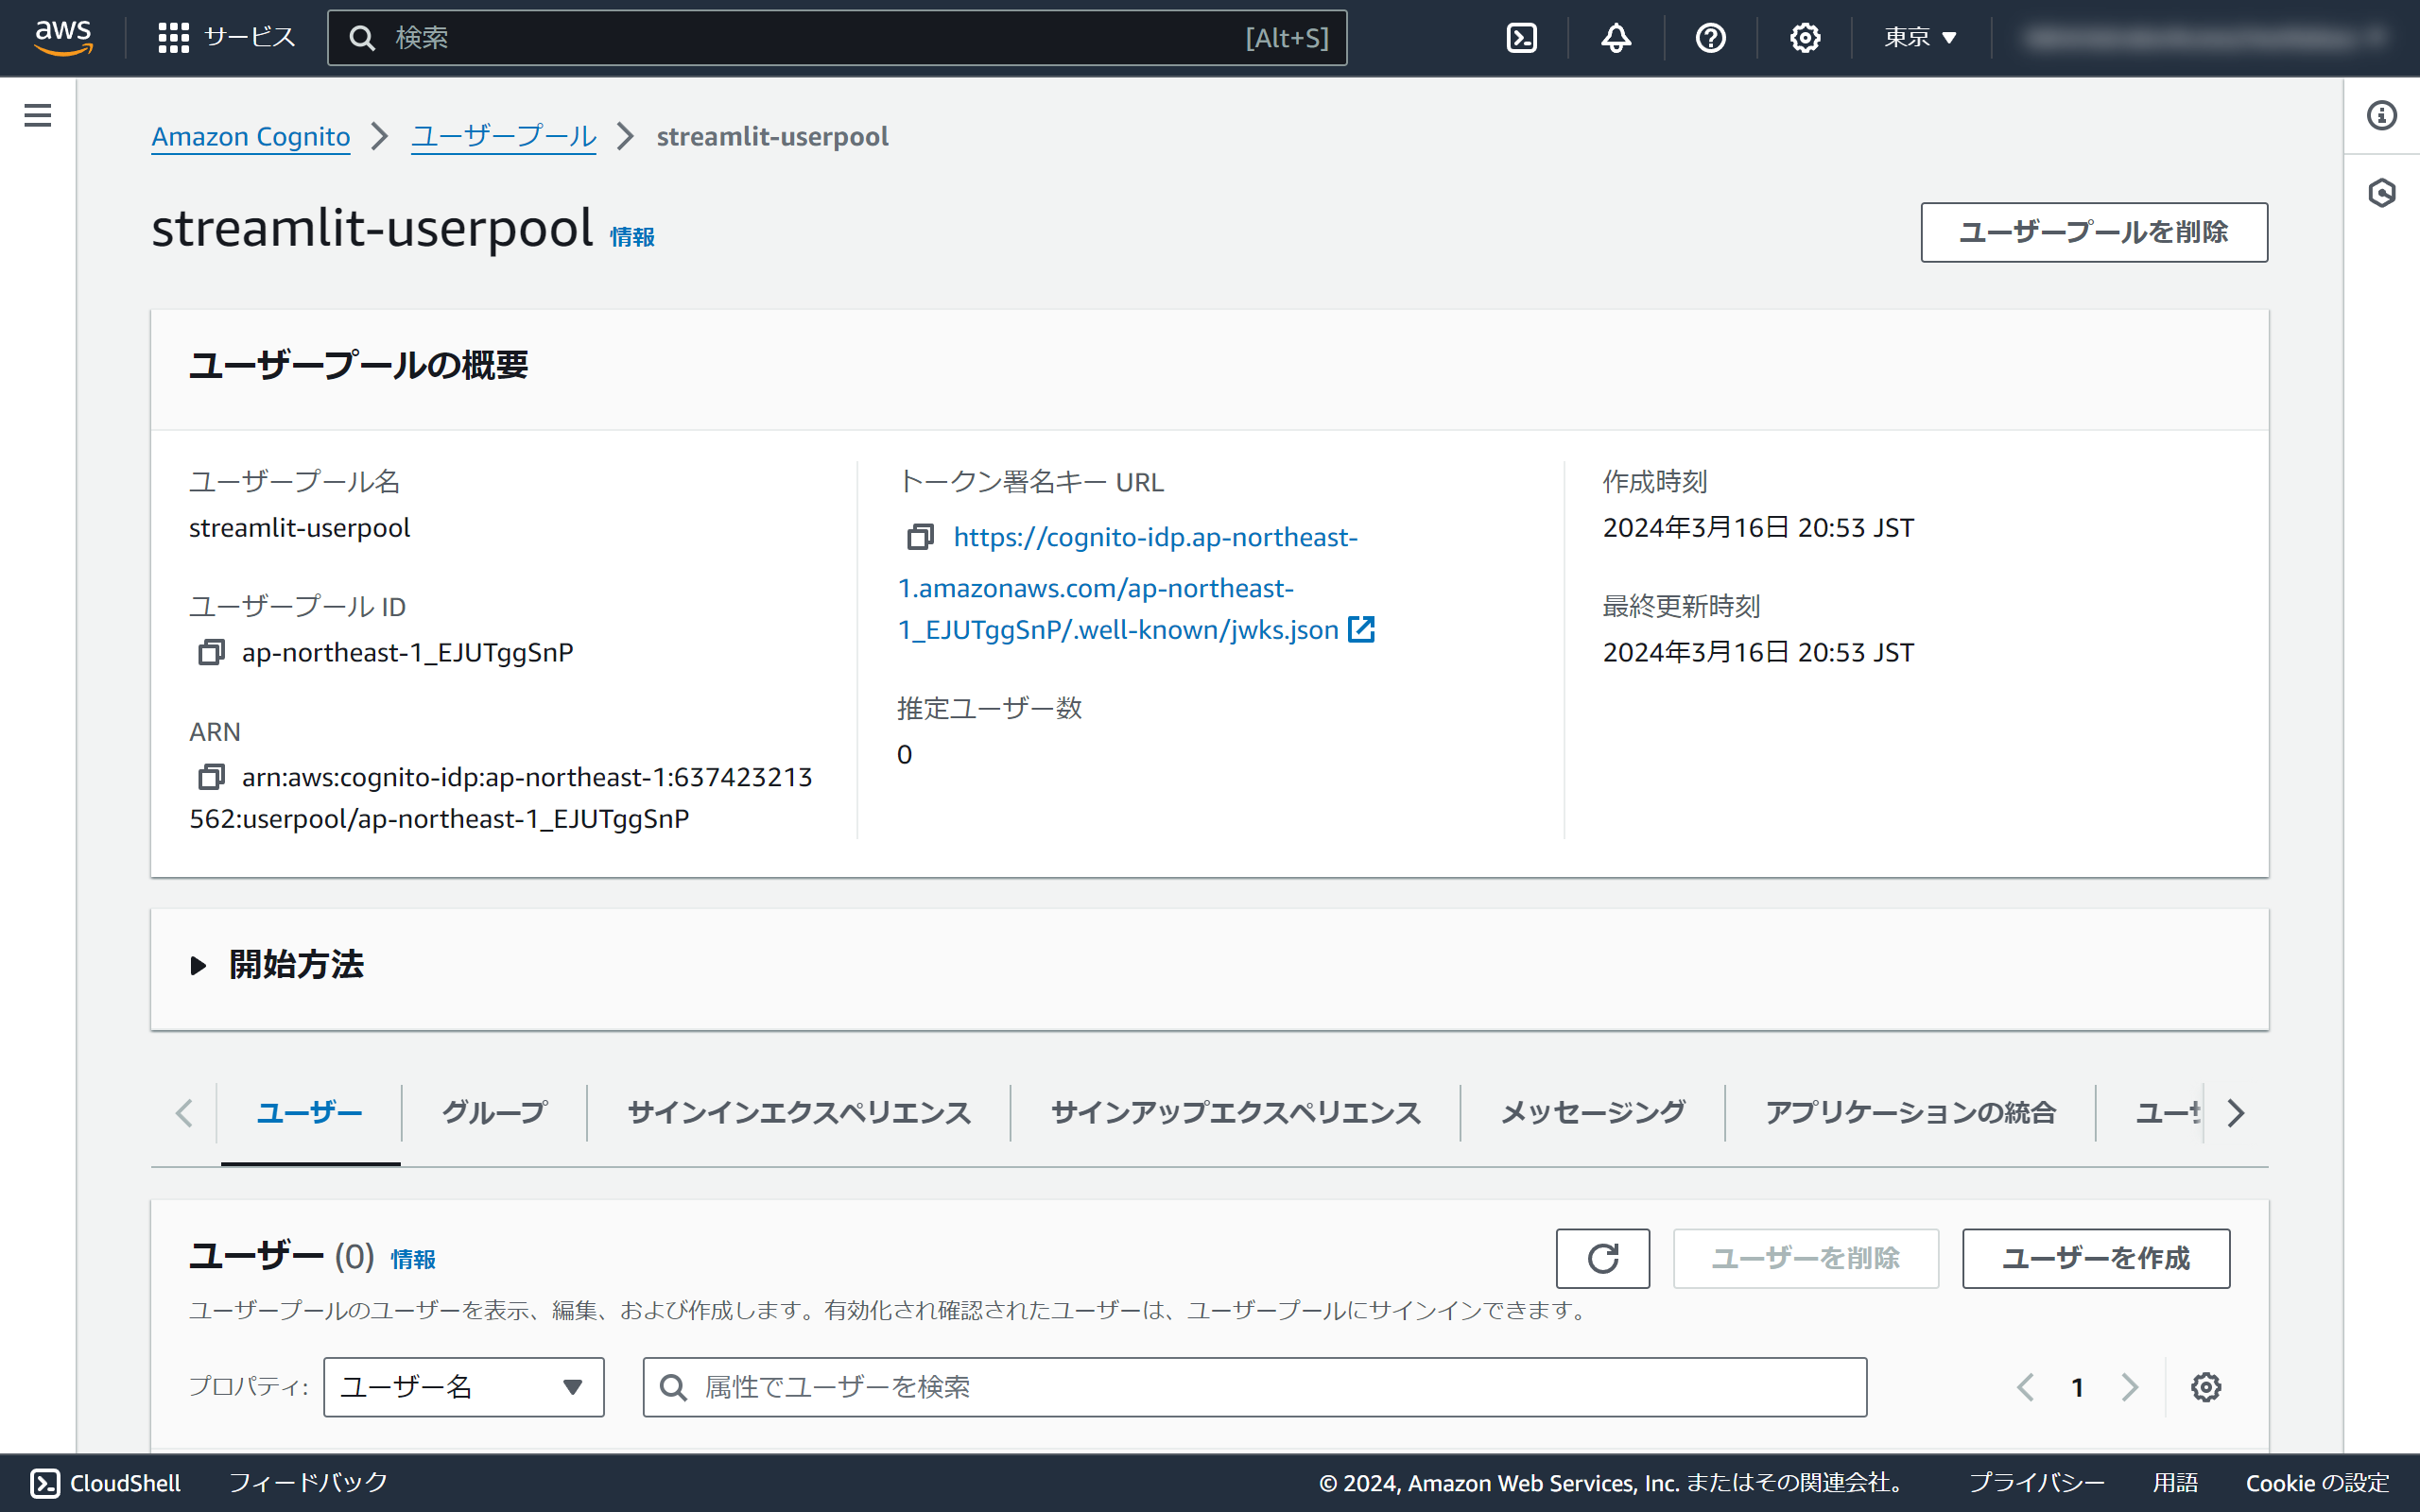This screenshot has width=2420, height=1512.
Task: Switch to the メッセージング tab
Action: tap(1592, 1112)
